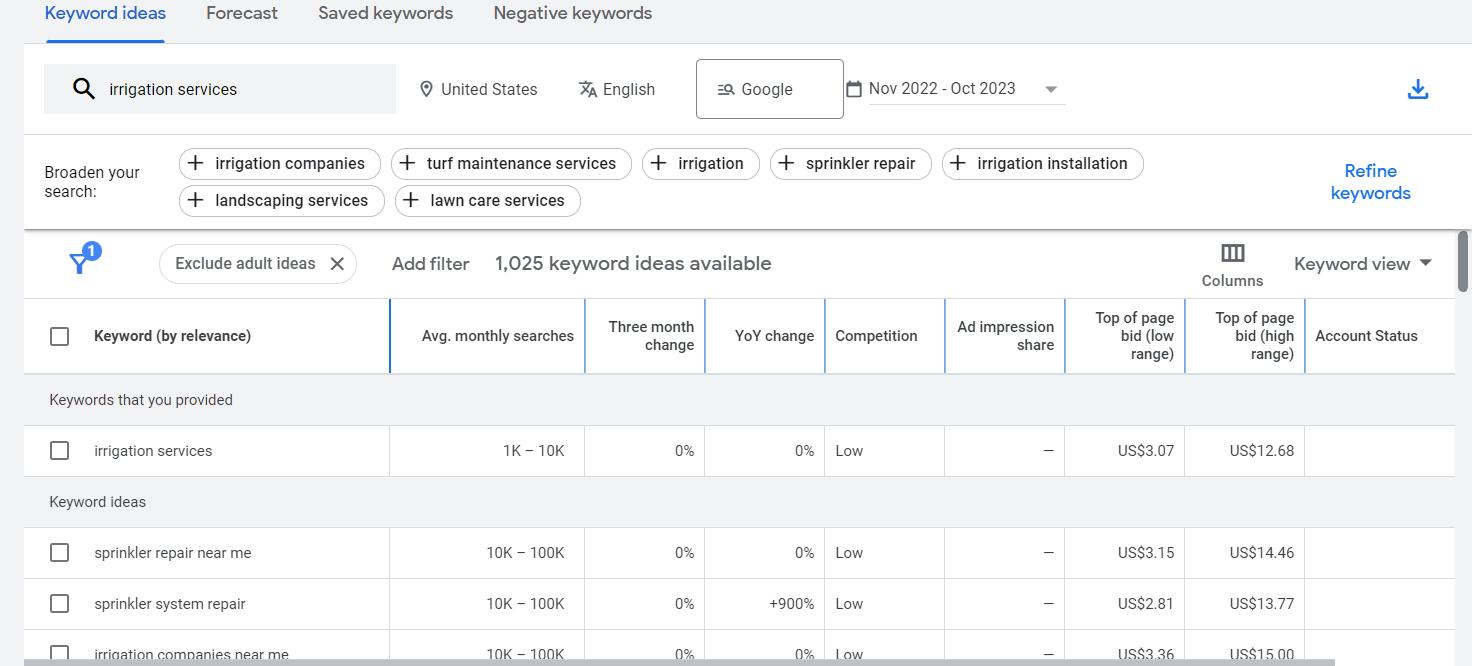Add 'landscaping services' suggestion chip

(x=282, y=200)
